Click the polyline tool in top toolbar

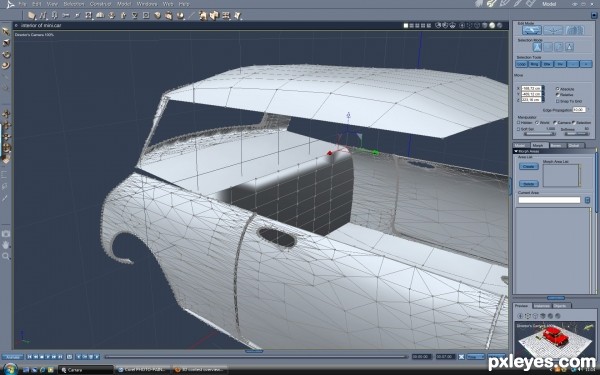point(43,15)
